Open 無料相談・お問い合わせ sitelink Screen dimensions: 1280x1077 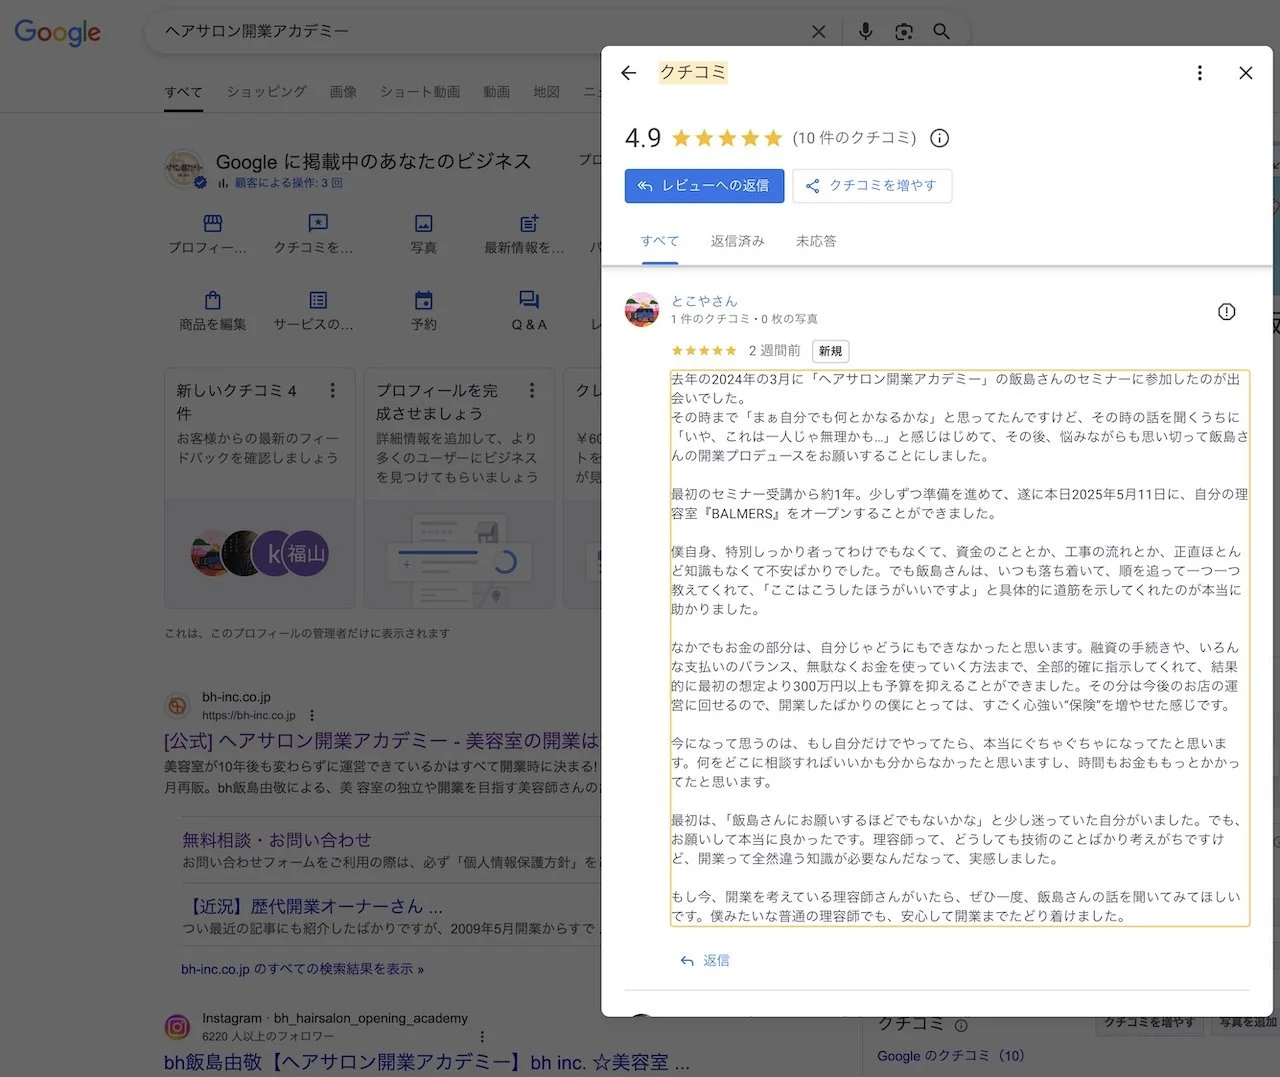point(277,840)
